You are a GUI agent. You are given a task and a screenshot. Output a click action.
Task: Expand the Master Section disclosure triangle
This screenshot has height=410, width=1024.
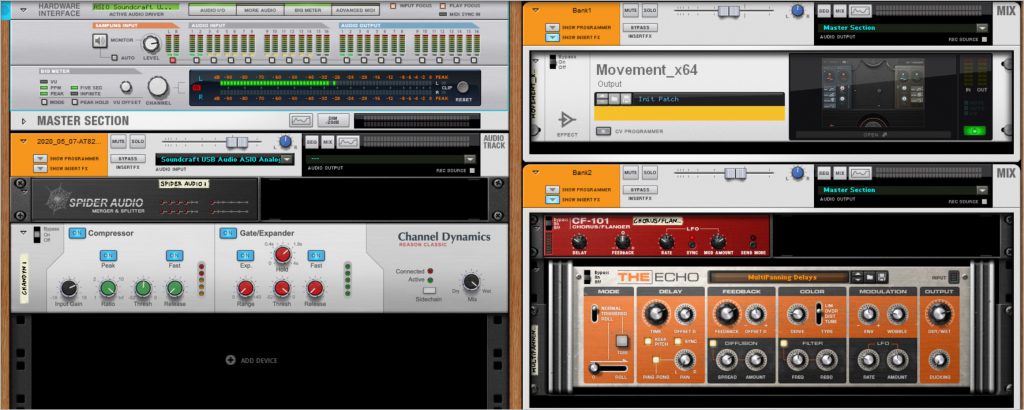[24, 121]
